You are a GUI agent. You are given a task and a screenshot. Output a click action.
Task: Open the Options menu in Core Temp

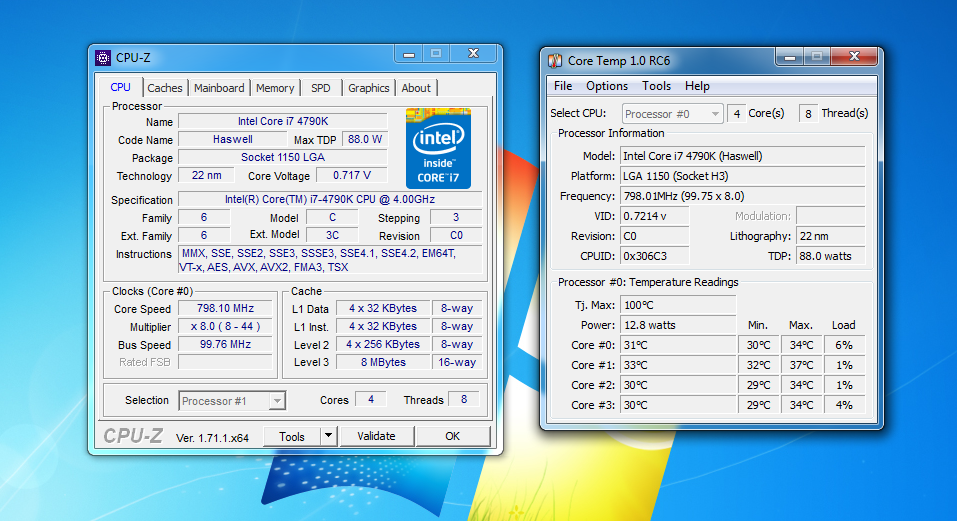[x=607, y=86]
